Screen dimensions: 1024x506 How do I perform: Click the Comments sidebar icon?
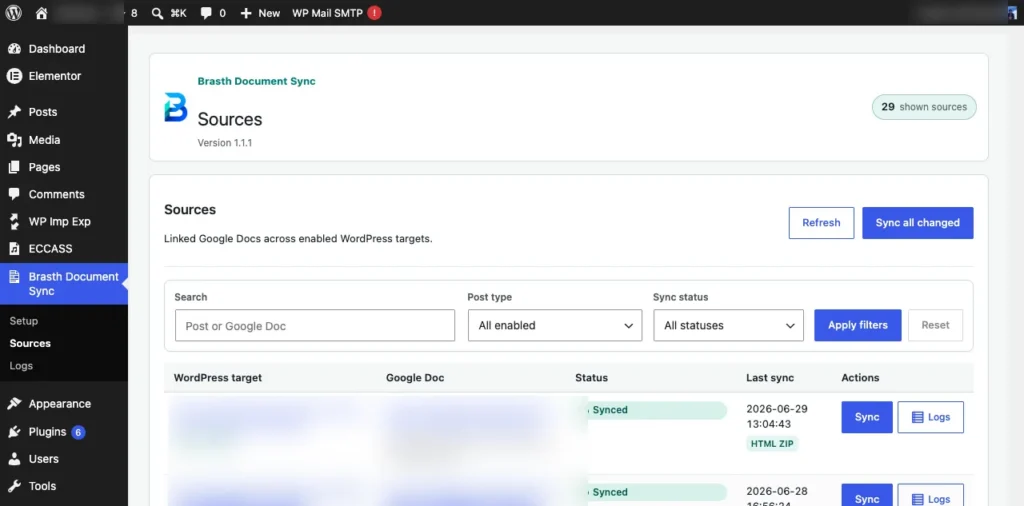14,195
